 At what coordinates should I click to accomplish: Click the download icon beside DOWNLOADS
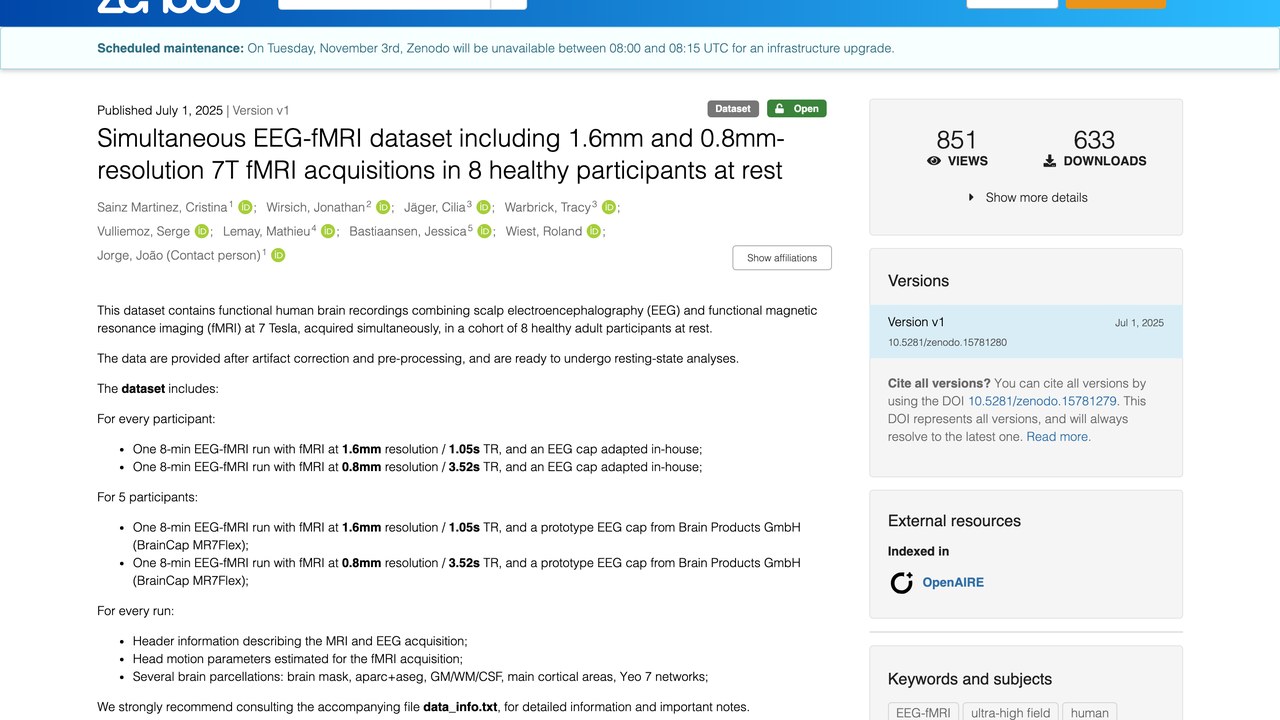click(x=1050, y=161)
